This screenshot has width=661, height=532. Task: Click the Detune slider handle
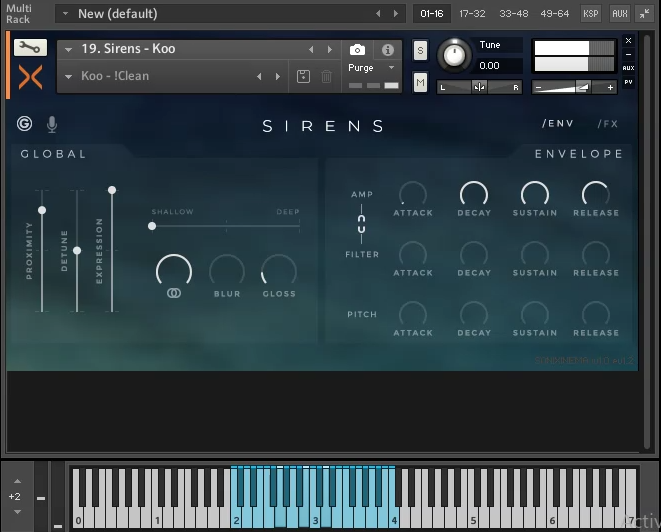click(x=77, y=250)
